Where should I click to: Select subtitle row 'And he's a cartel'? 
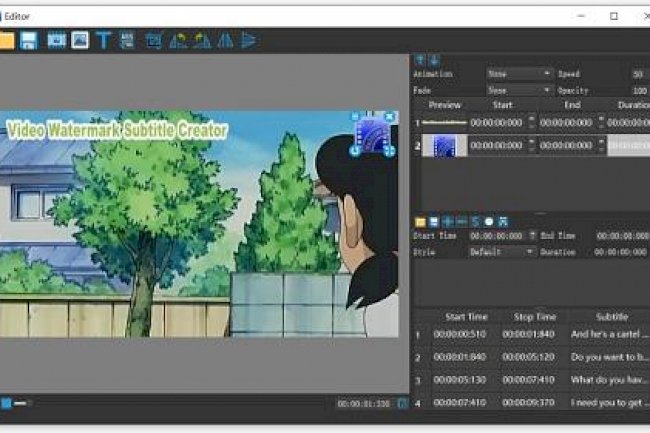[532, 334]
